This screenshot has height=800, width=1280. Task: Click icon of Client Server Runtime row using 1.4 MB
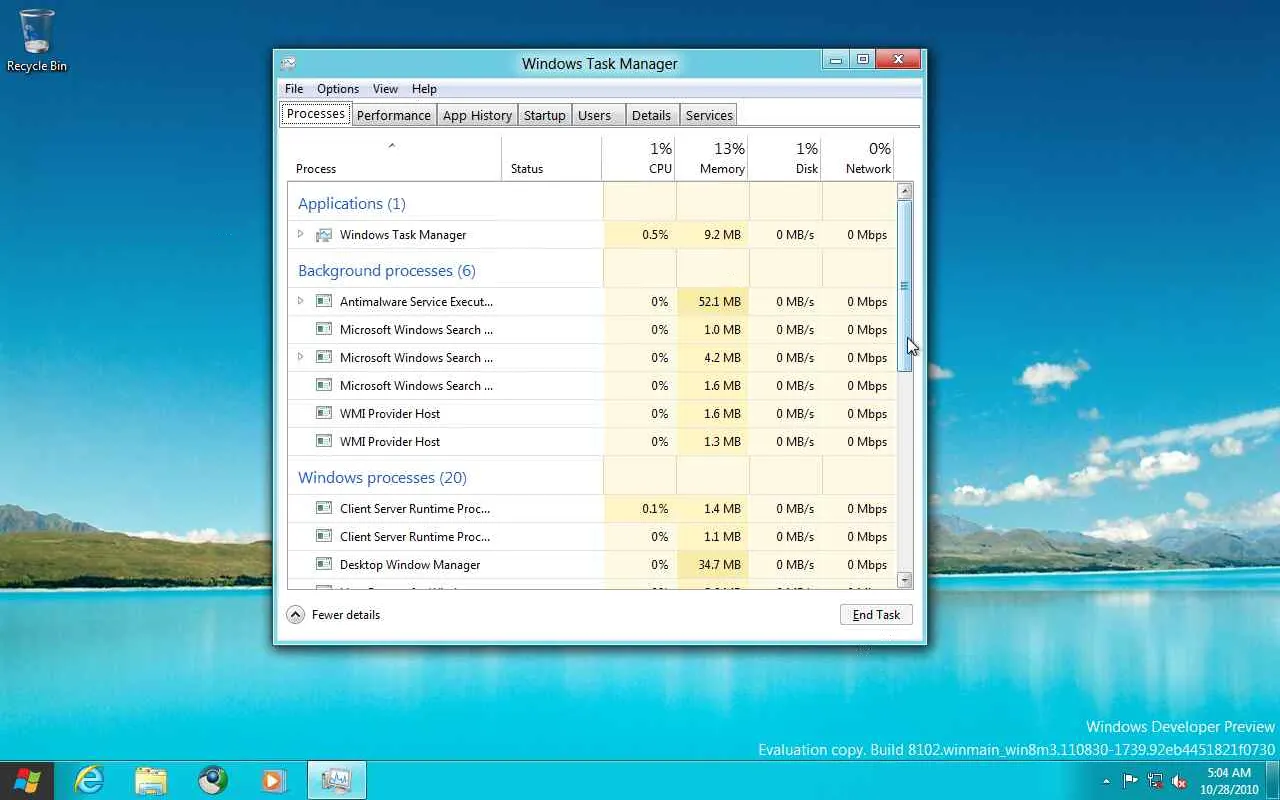[323, 508]
